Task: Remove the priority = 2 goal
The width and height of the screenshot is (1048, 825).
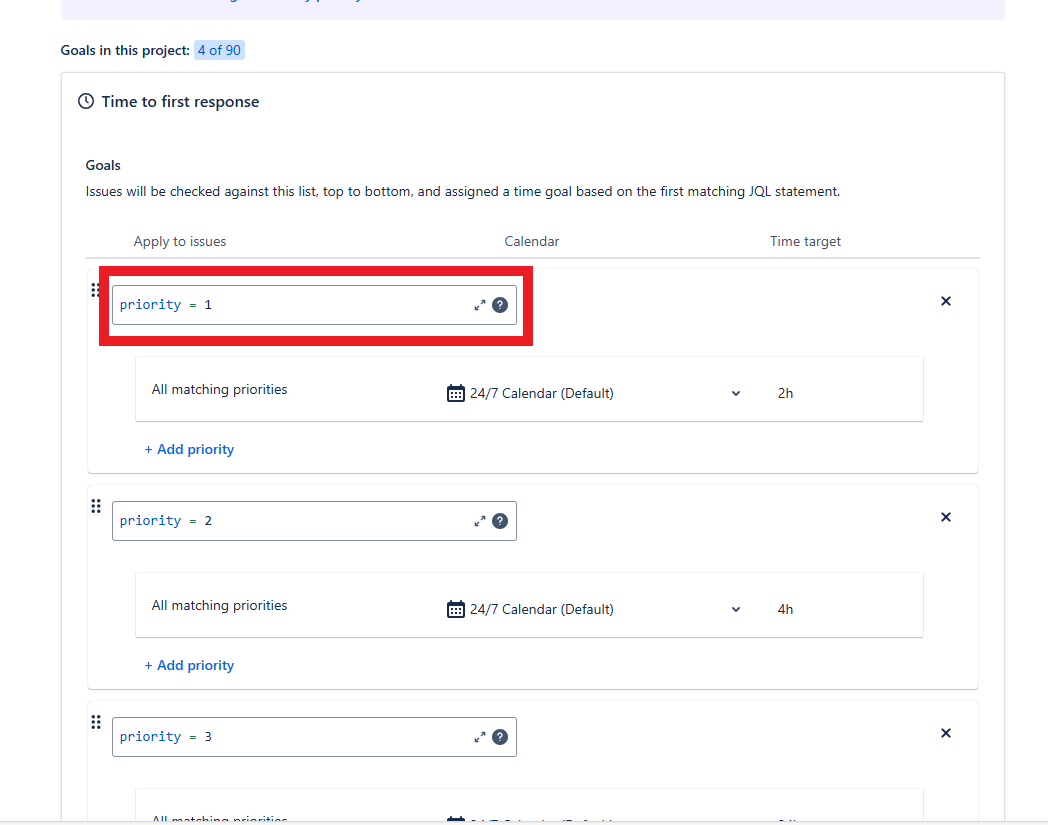Action: (x=946, y=517)
